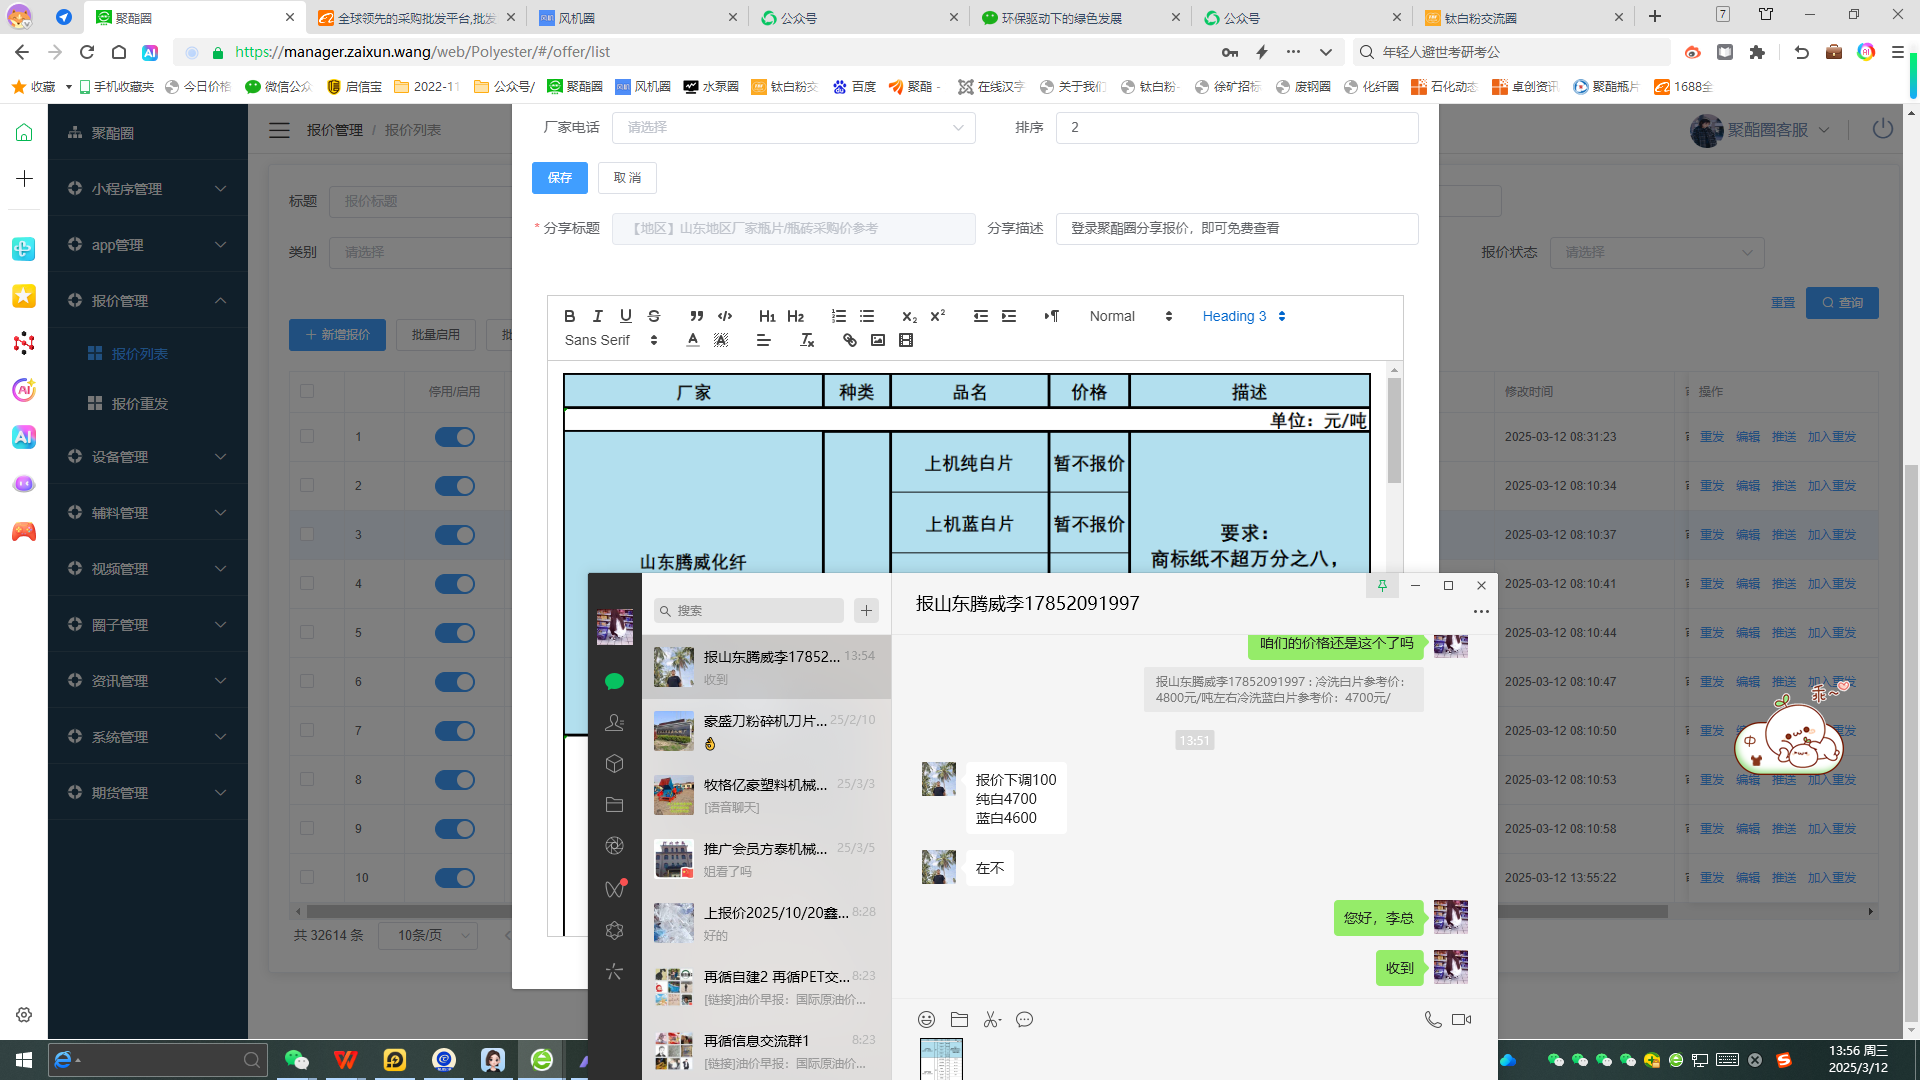Open the Sans Serif font dropdown
Image resolution: width=1920 pixels, height=1080 pixels.
pos(610,340)
